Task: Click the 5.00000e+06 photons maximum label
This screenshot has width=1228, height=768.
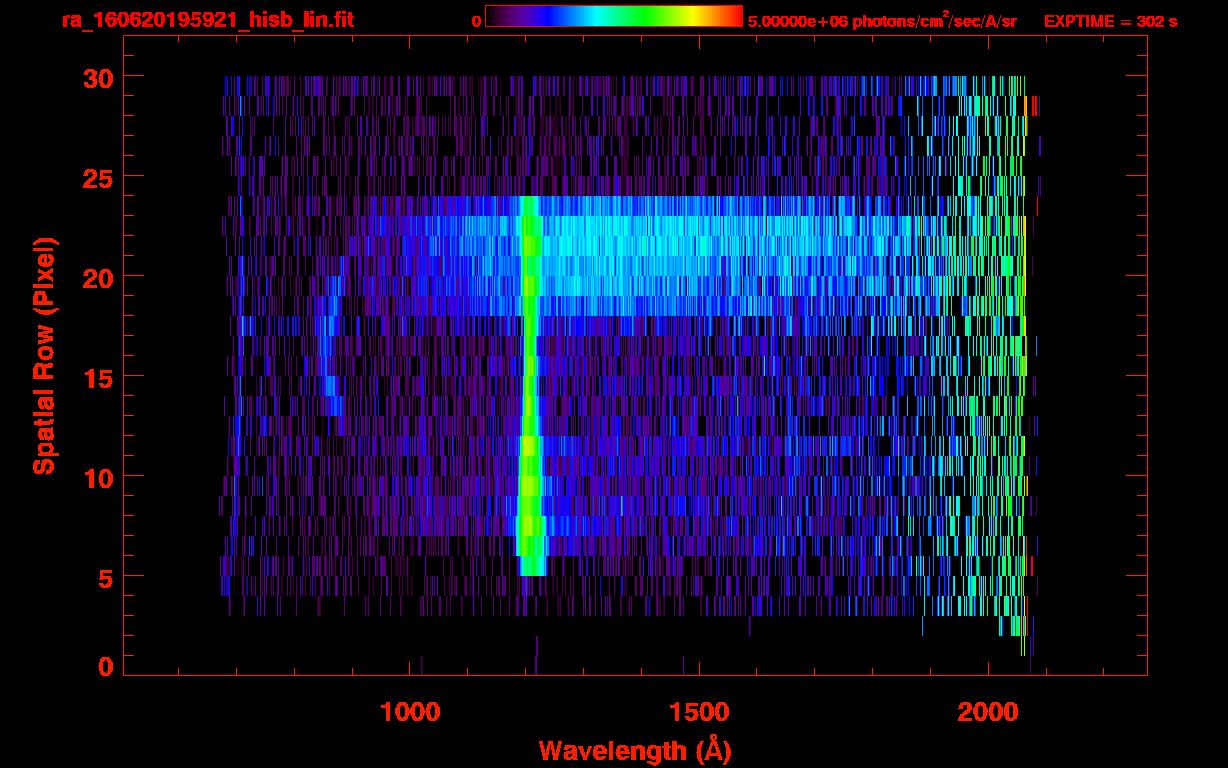Action: tap(881, 21)
